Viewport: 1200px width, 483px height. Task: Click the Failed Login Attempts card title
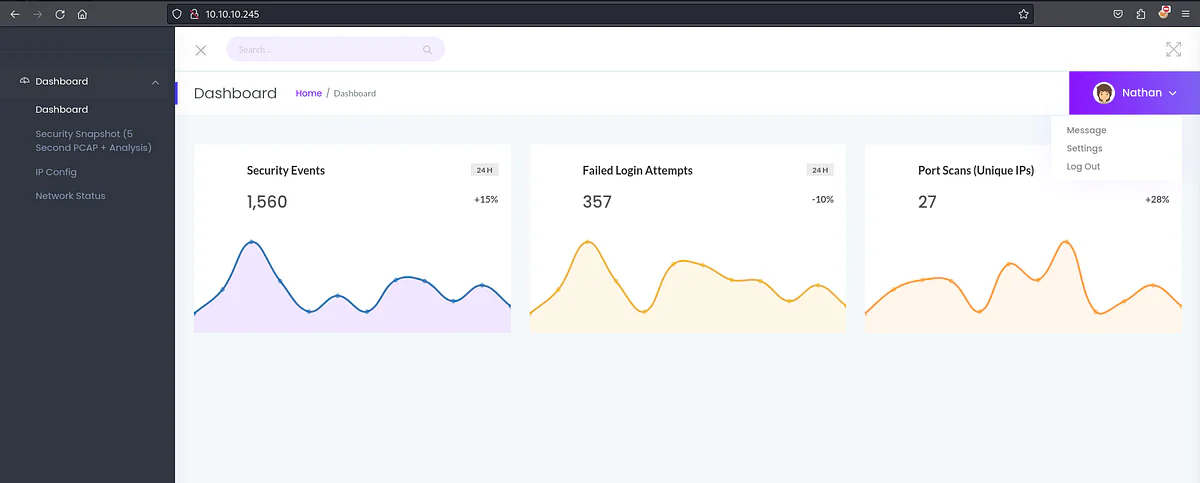(638, 171)
